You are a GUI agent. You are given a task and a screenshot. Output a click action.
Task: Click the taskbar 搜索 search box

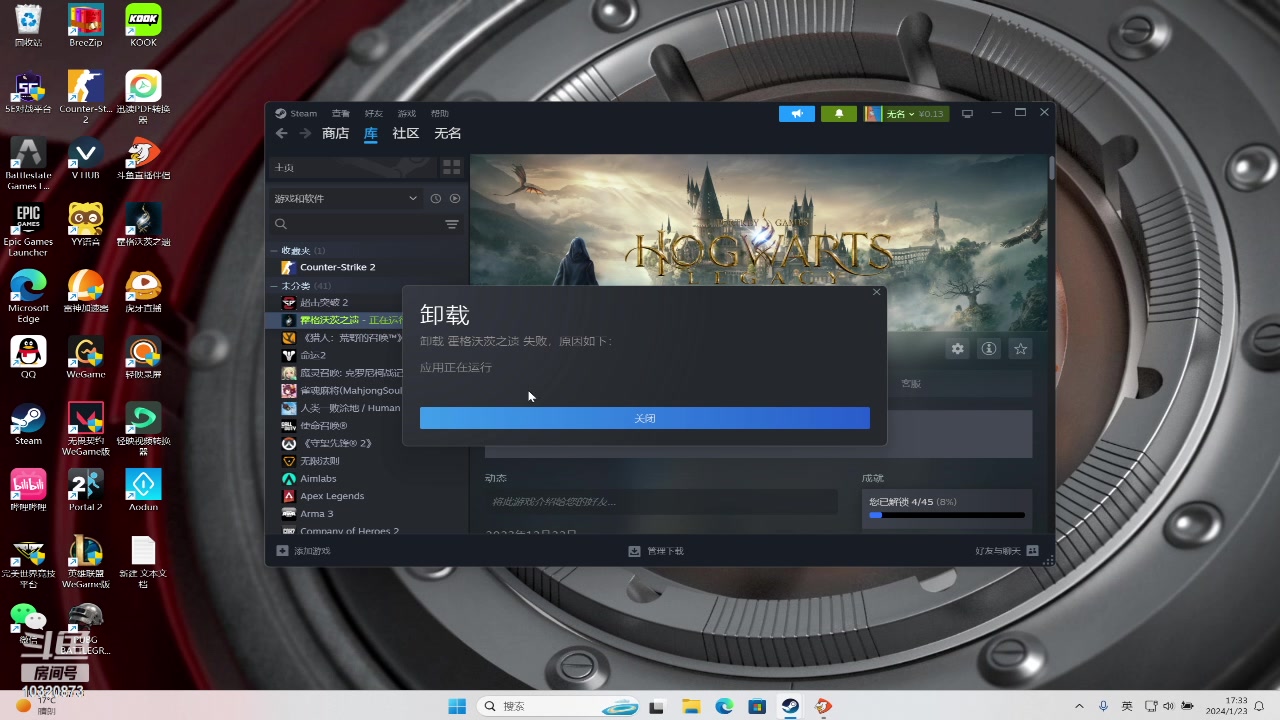point(560,706)
